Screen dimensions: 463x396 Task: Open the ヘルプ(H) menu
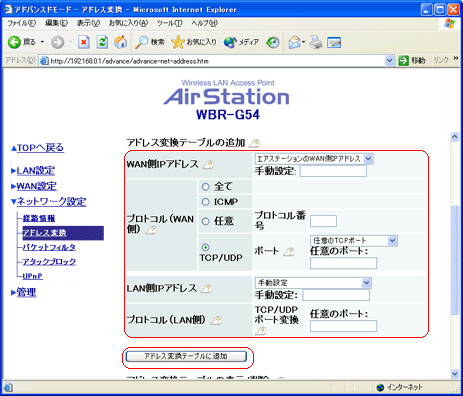[x=204, y=23]
